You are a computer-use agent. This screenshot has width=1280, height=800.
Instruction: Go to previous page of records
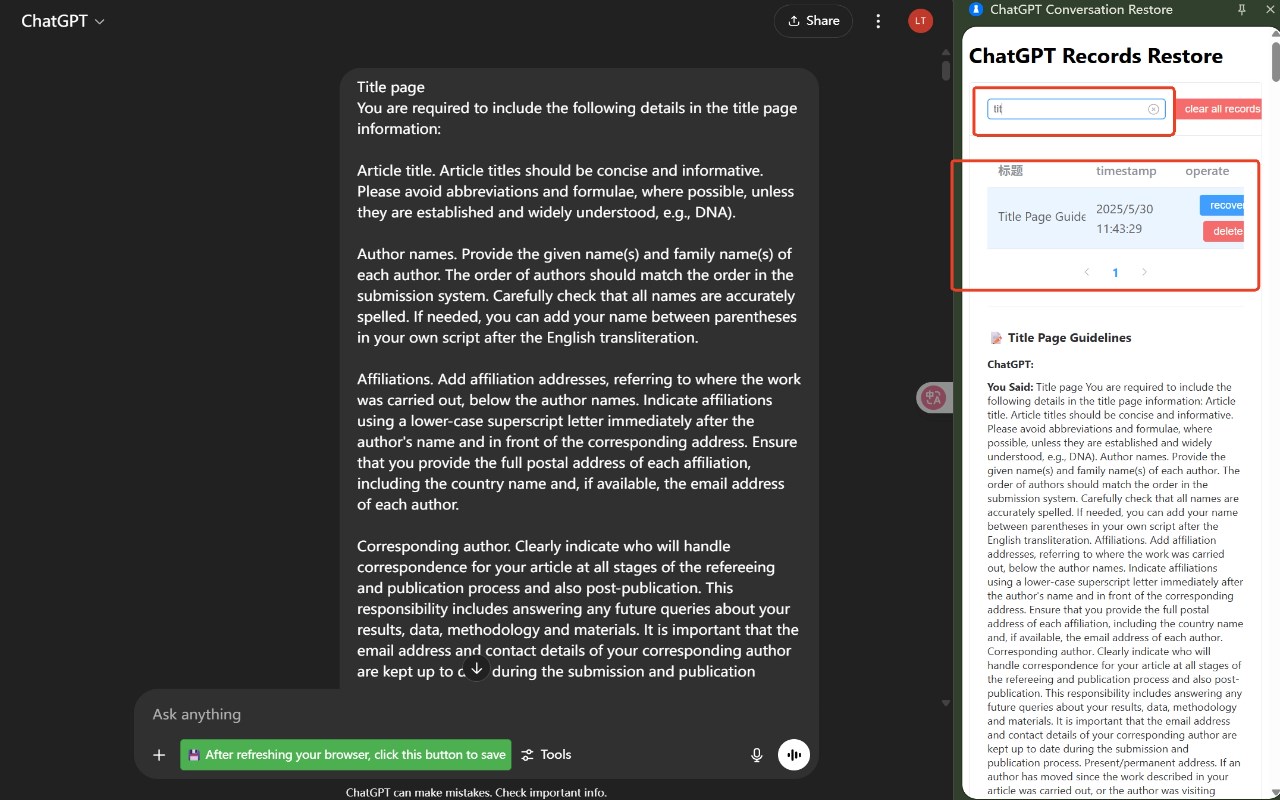(1087, 272)
